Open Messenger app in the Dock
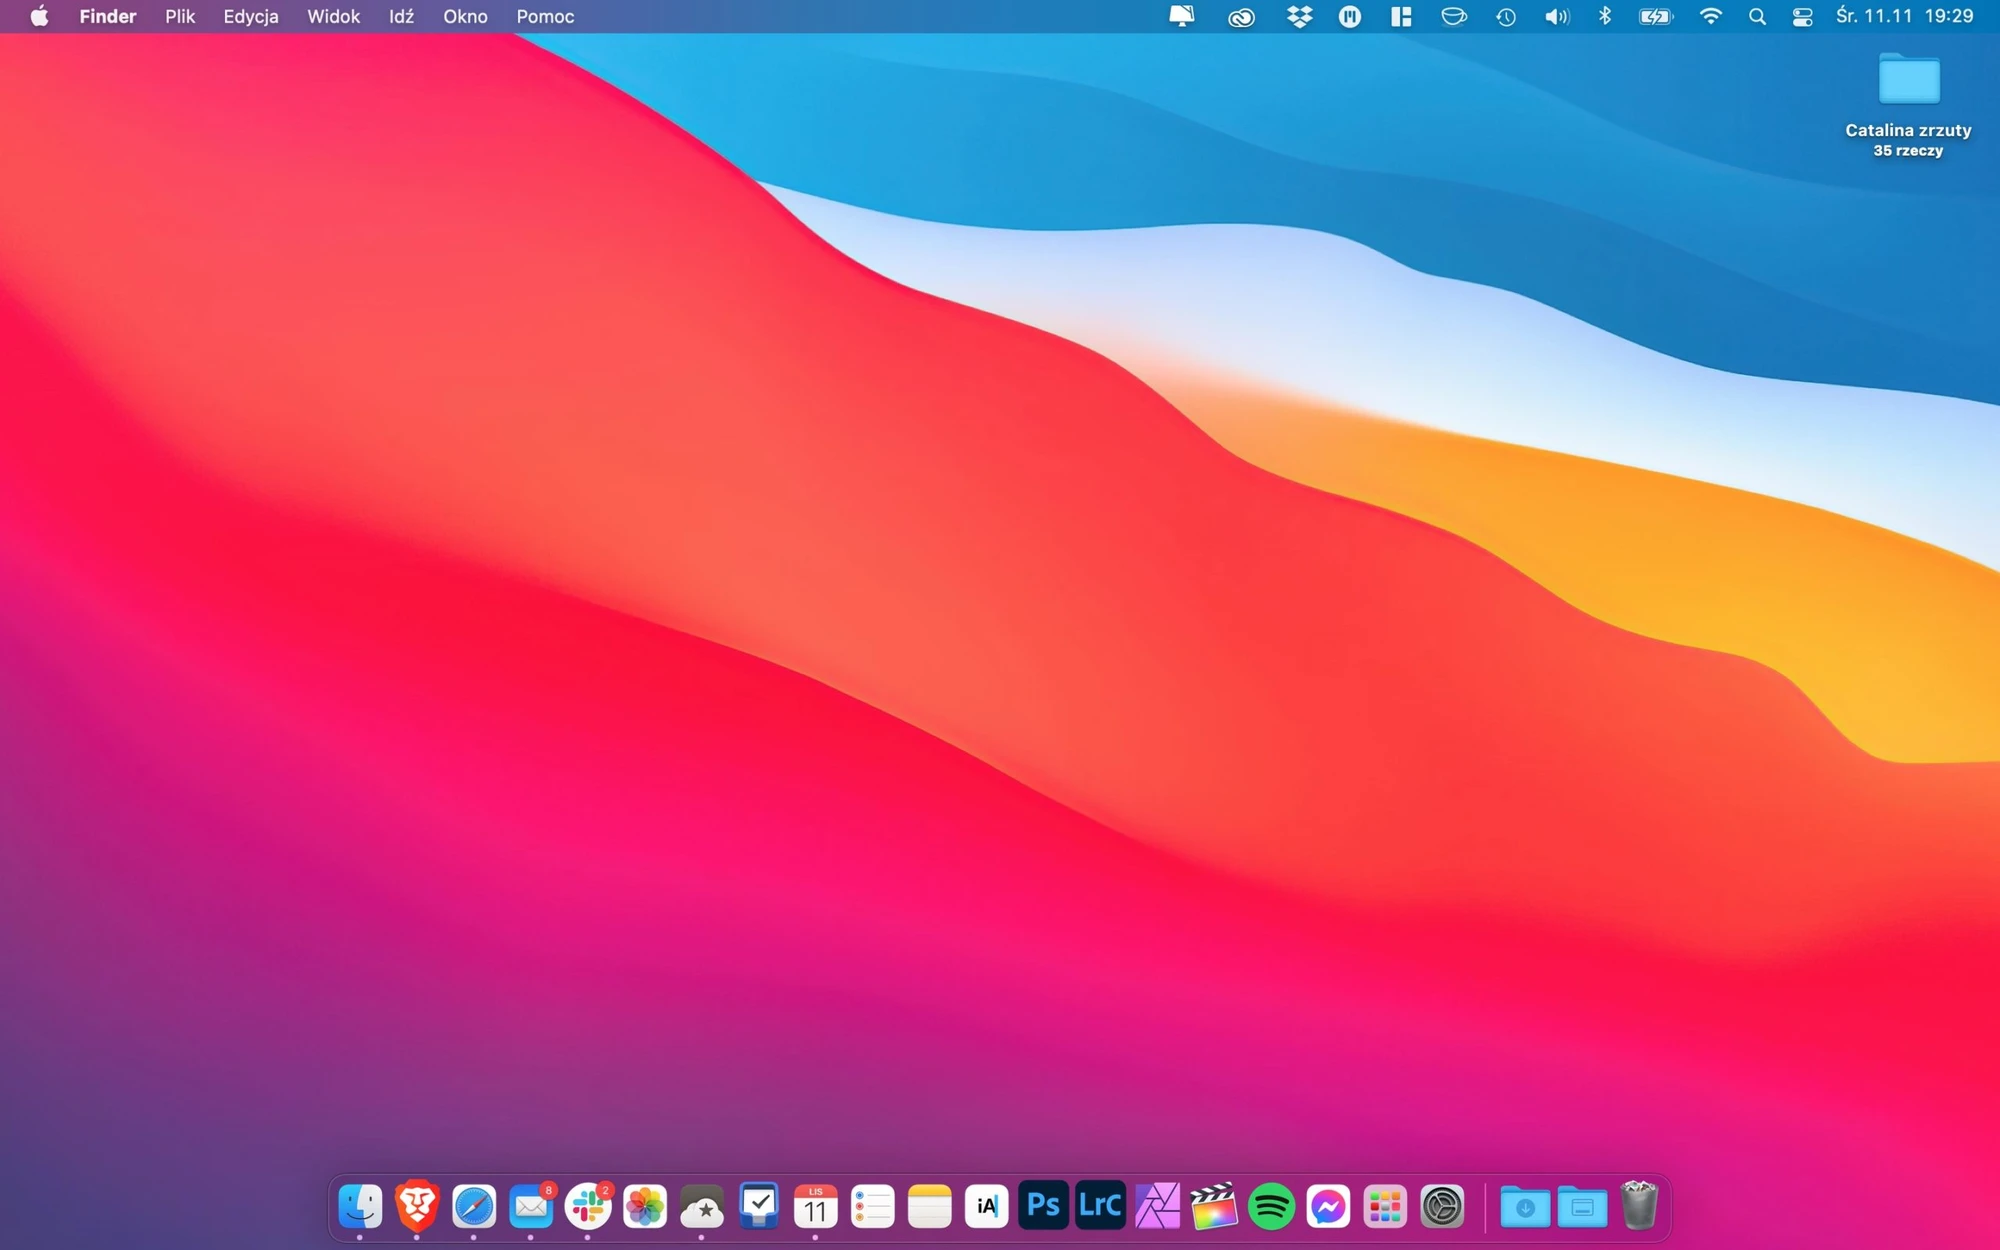Image resolution: width=2000 pixels, height=1250 pixels. point(1328,1207)
